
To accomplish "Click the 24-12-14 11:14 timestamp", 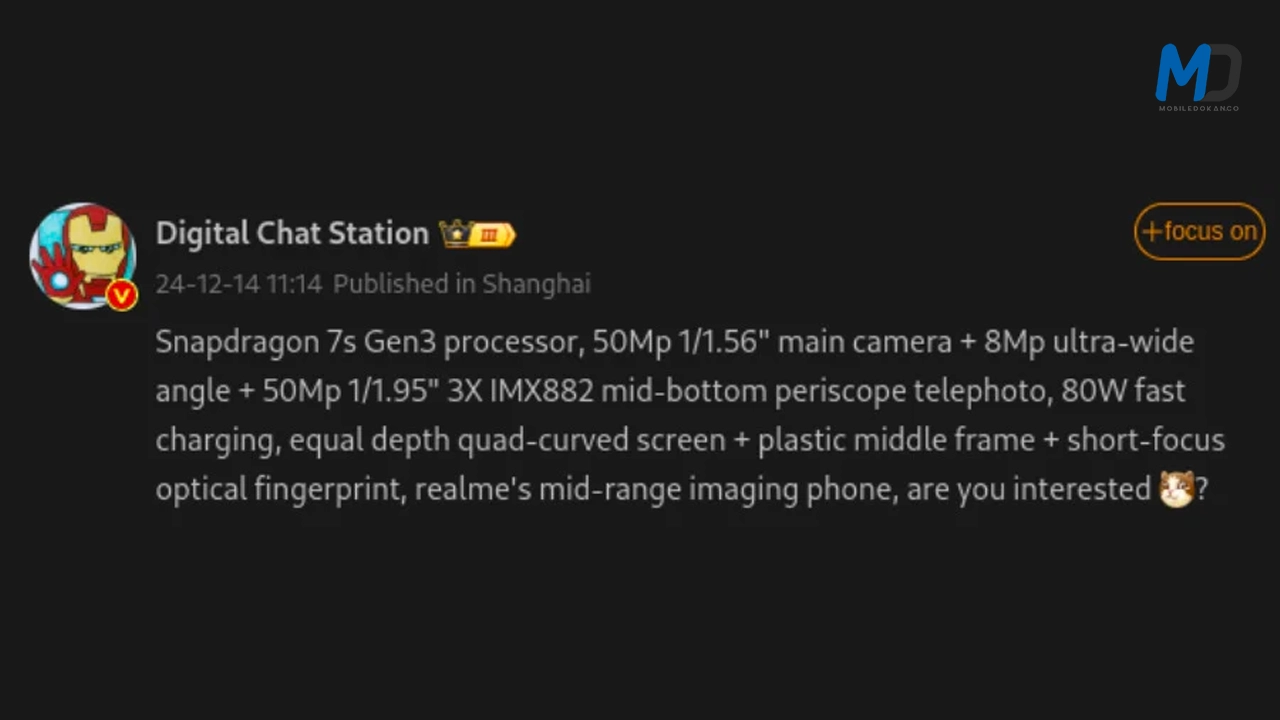I will pyautogui.click(x=238, y=284).
